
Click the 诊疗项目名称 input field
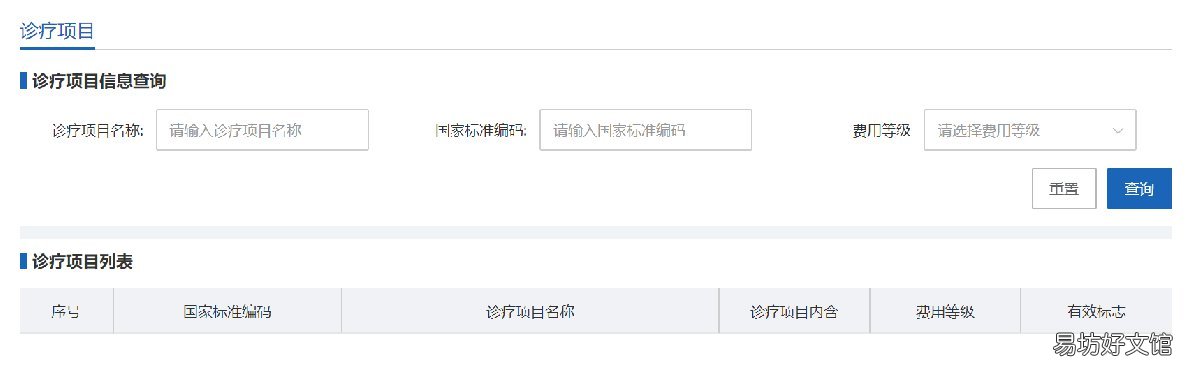[263, 130]
